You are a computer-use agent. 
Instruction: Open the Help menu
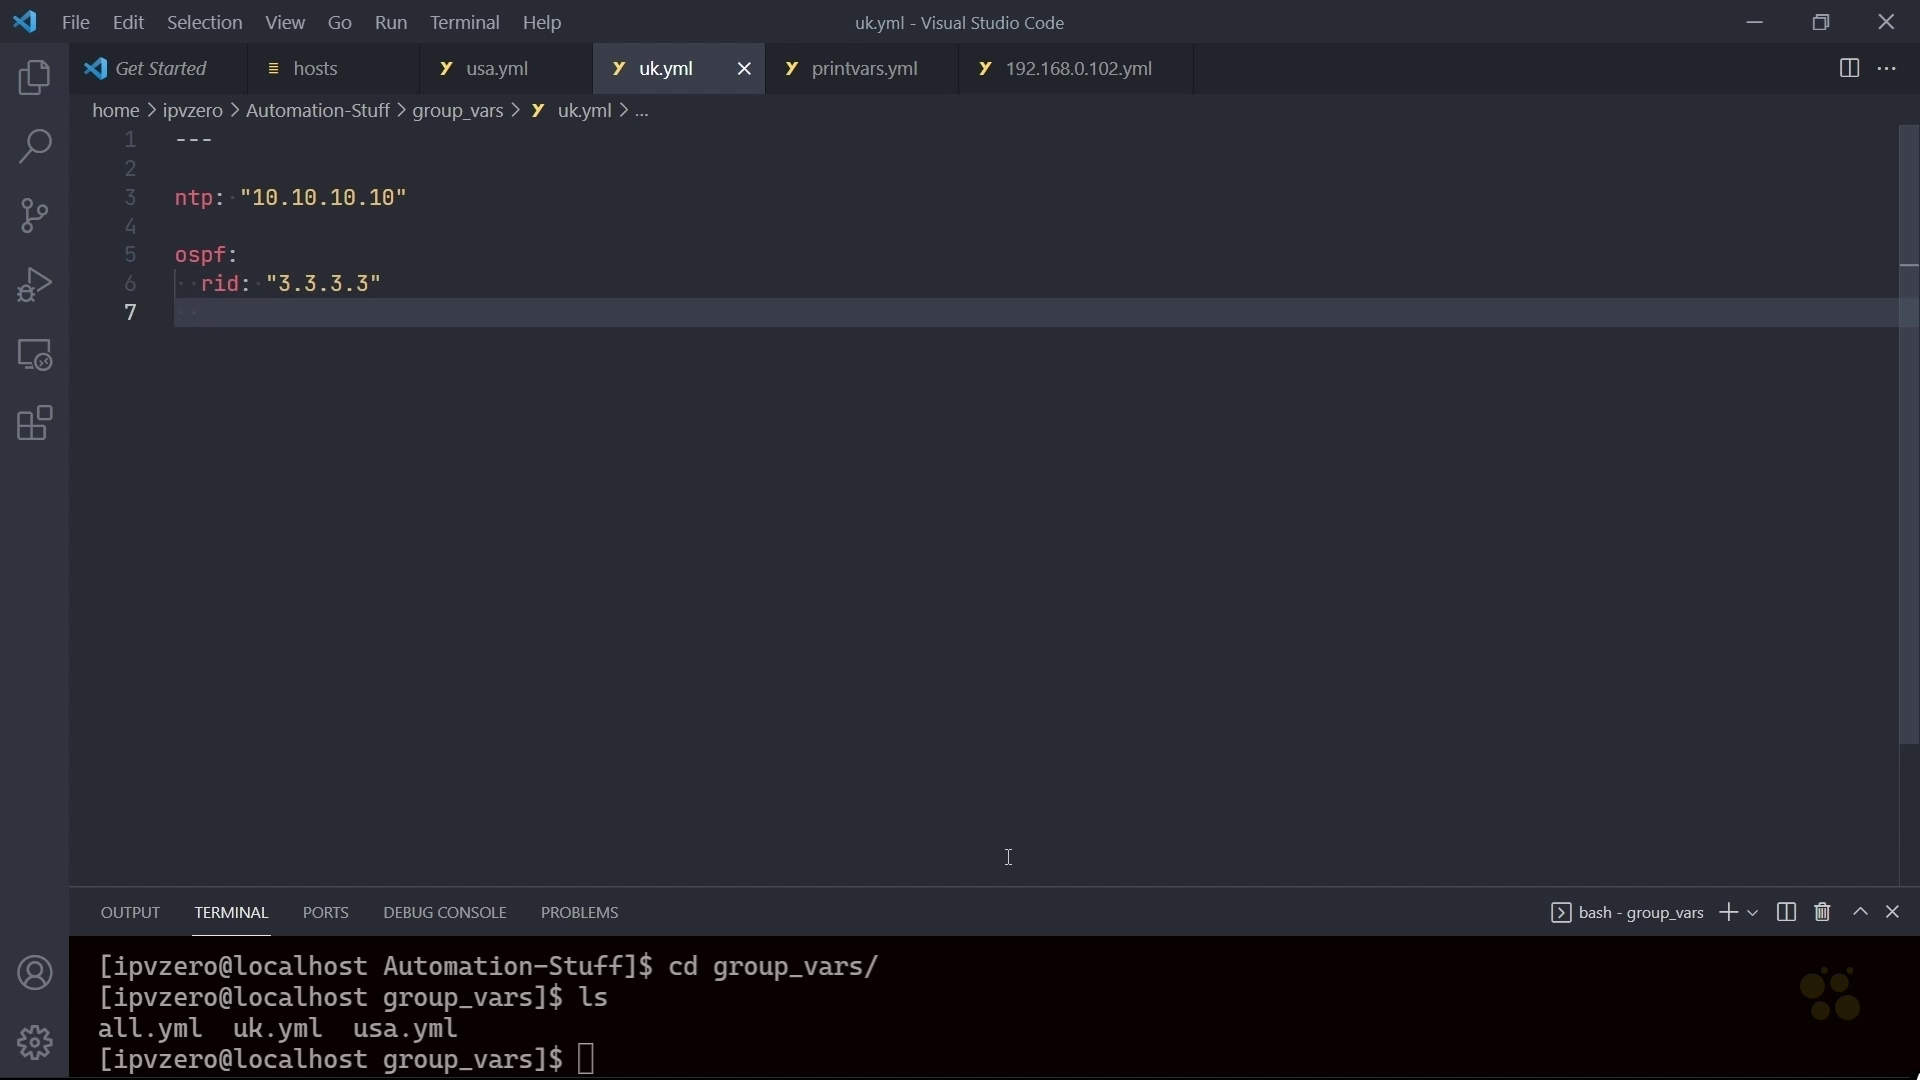[x=543, y=22]
